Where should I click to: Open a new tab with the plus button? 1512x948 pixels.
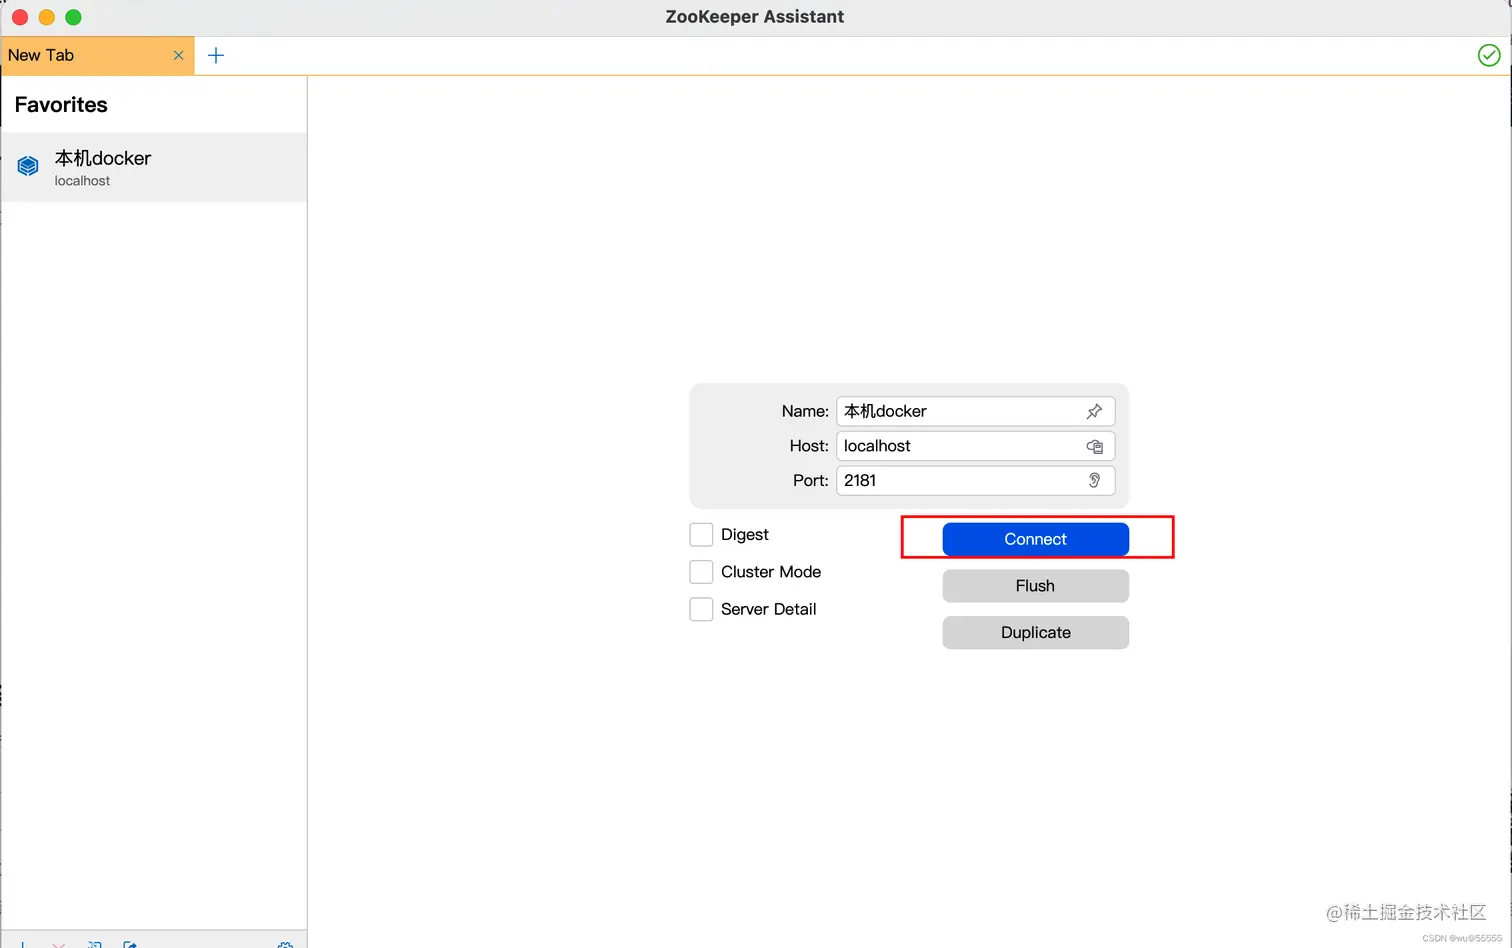tap(215, 55)
